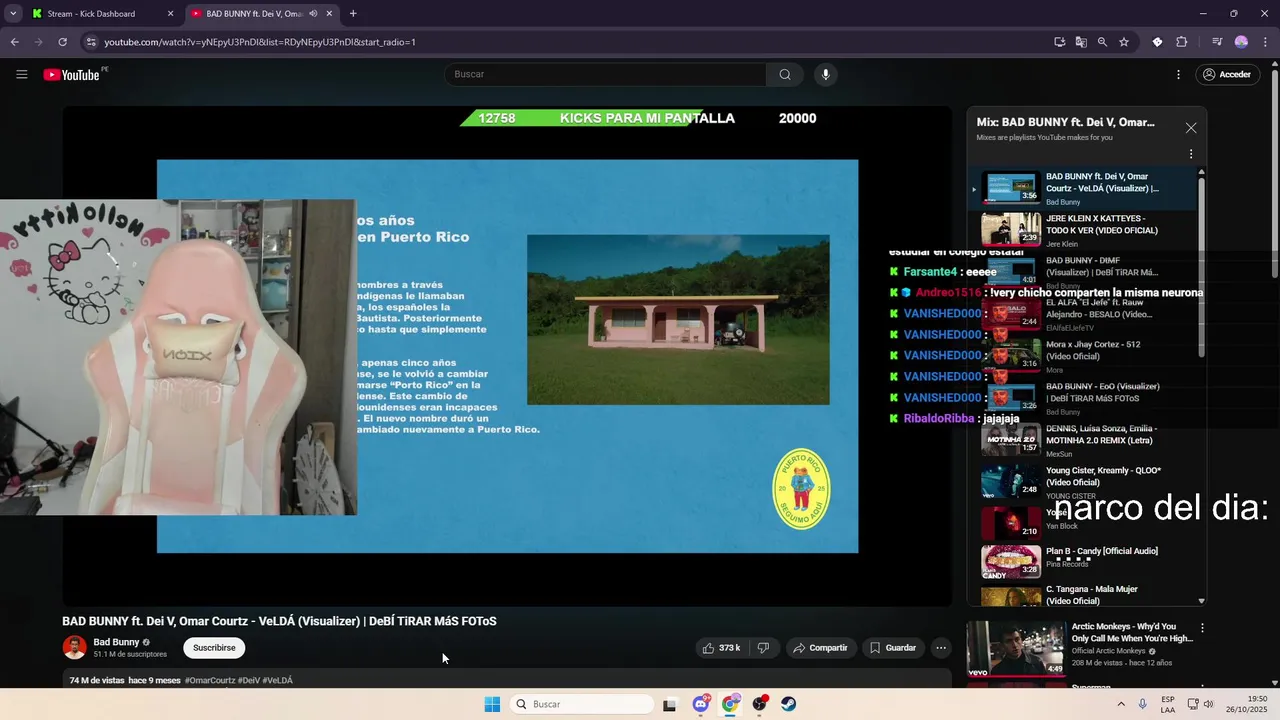This screenshot has height=720, width=1280.
Task: Close the Kick Dashboard tab
Action: pyautogui.click(x=170, y=14)
